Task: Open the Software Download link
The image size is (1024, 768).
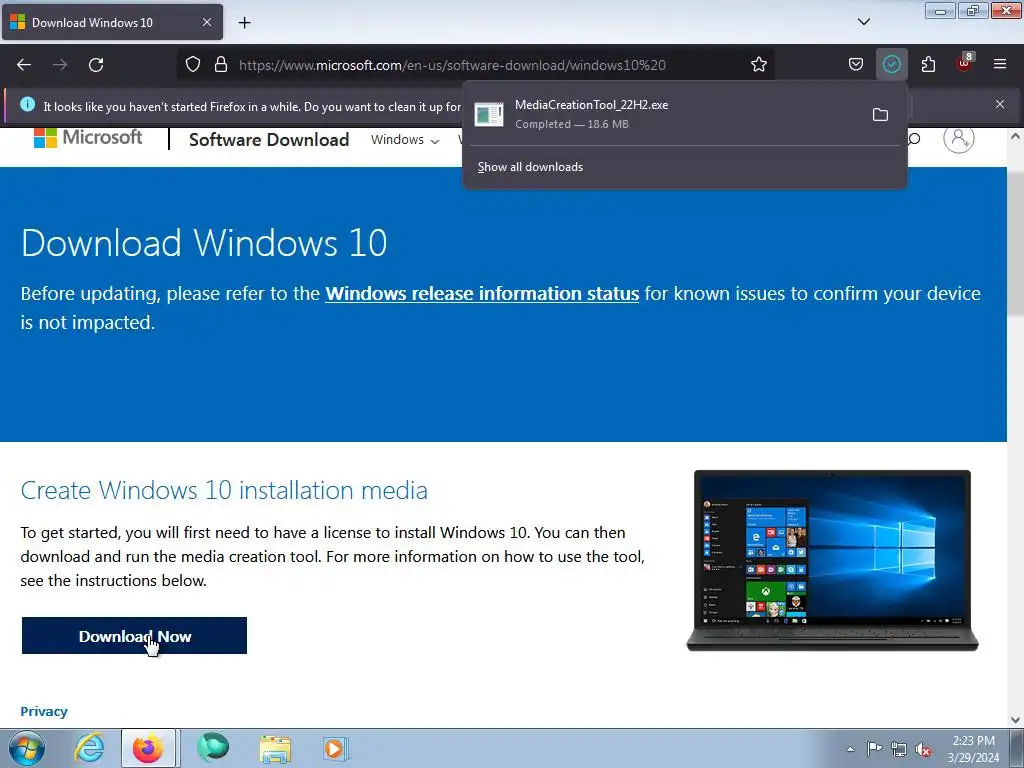Action: pos(269,140)
